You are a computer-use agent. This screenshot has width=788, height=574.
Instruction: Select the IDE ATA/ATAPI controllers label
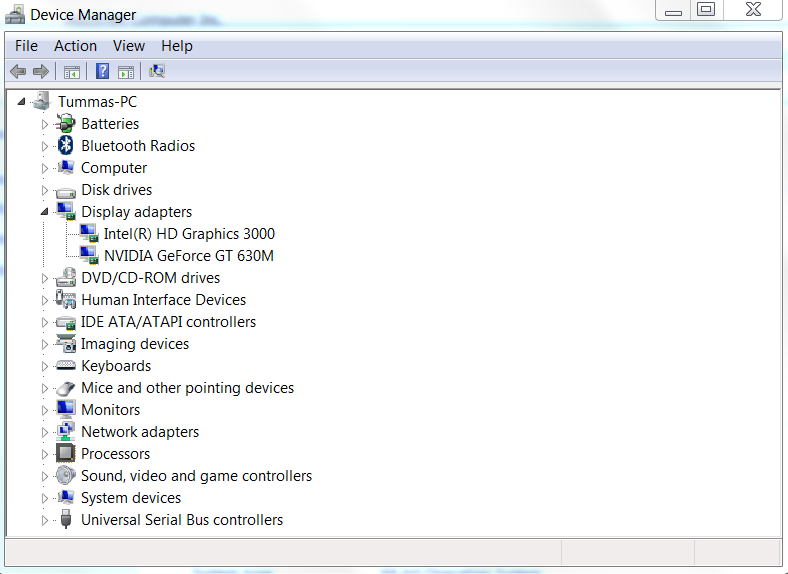(168, 322)
